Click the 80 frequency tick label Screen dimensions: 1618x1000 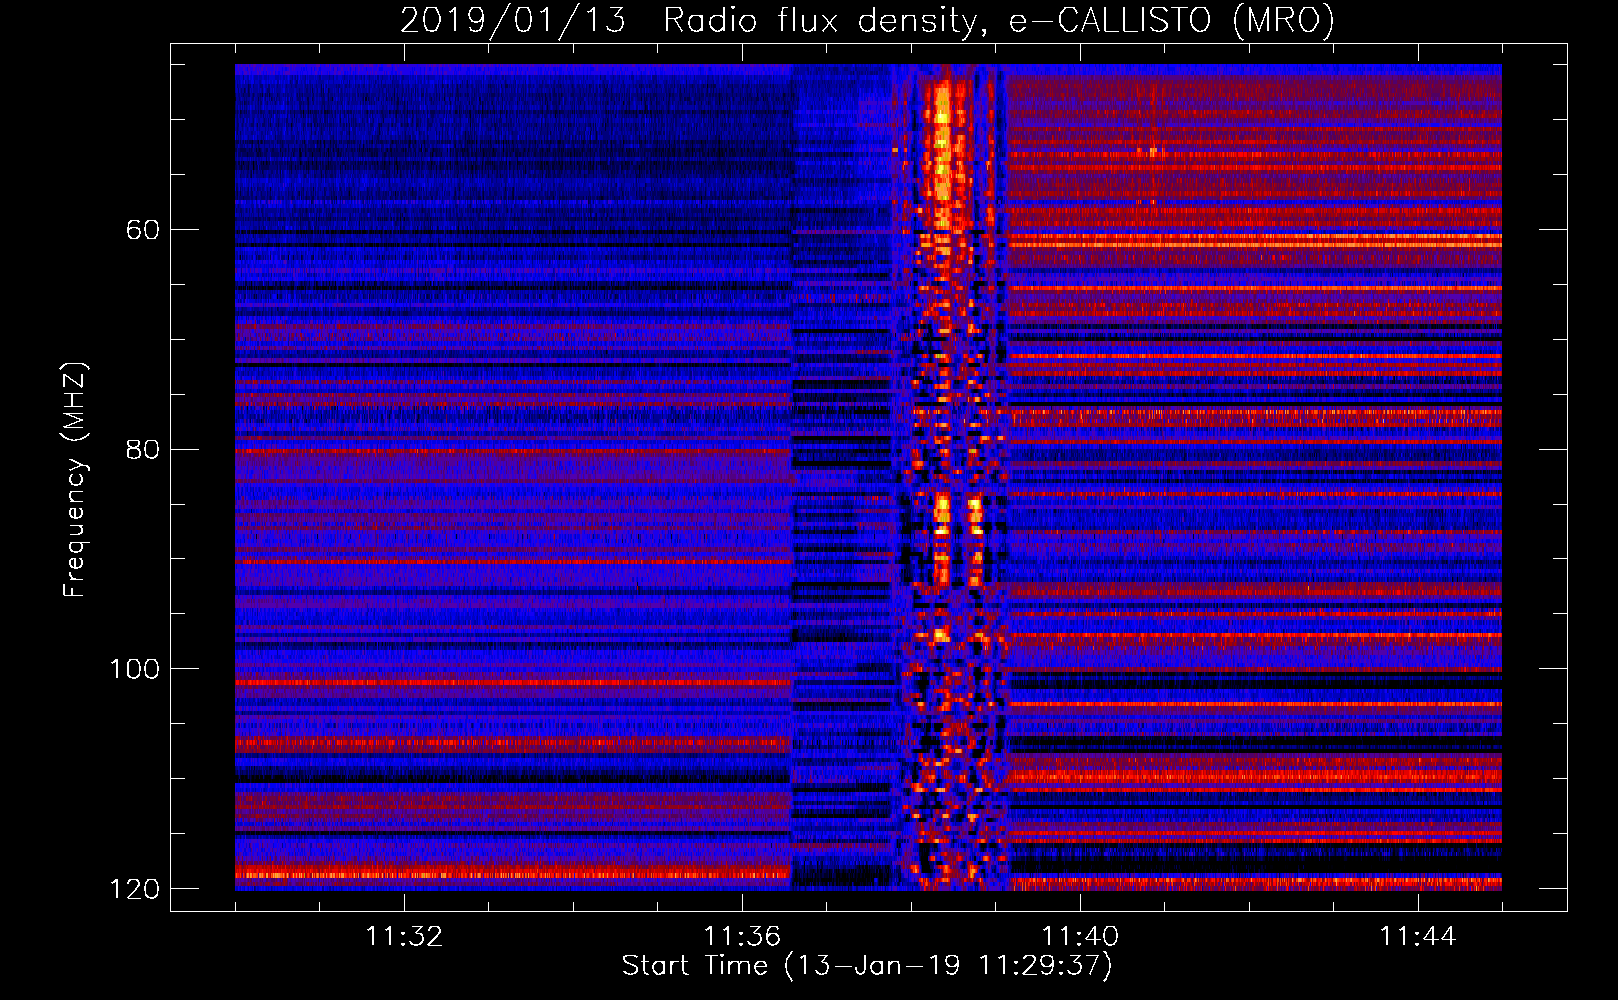click(142, 449)
